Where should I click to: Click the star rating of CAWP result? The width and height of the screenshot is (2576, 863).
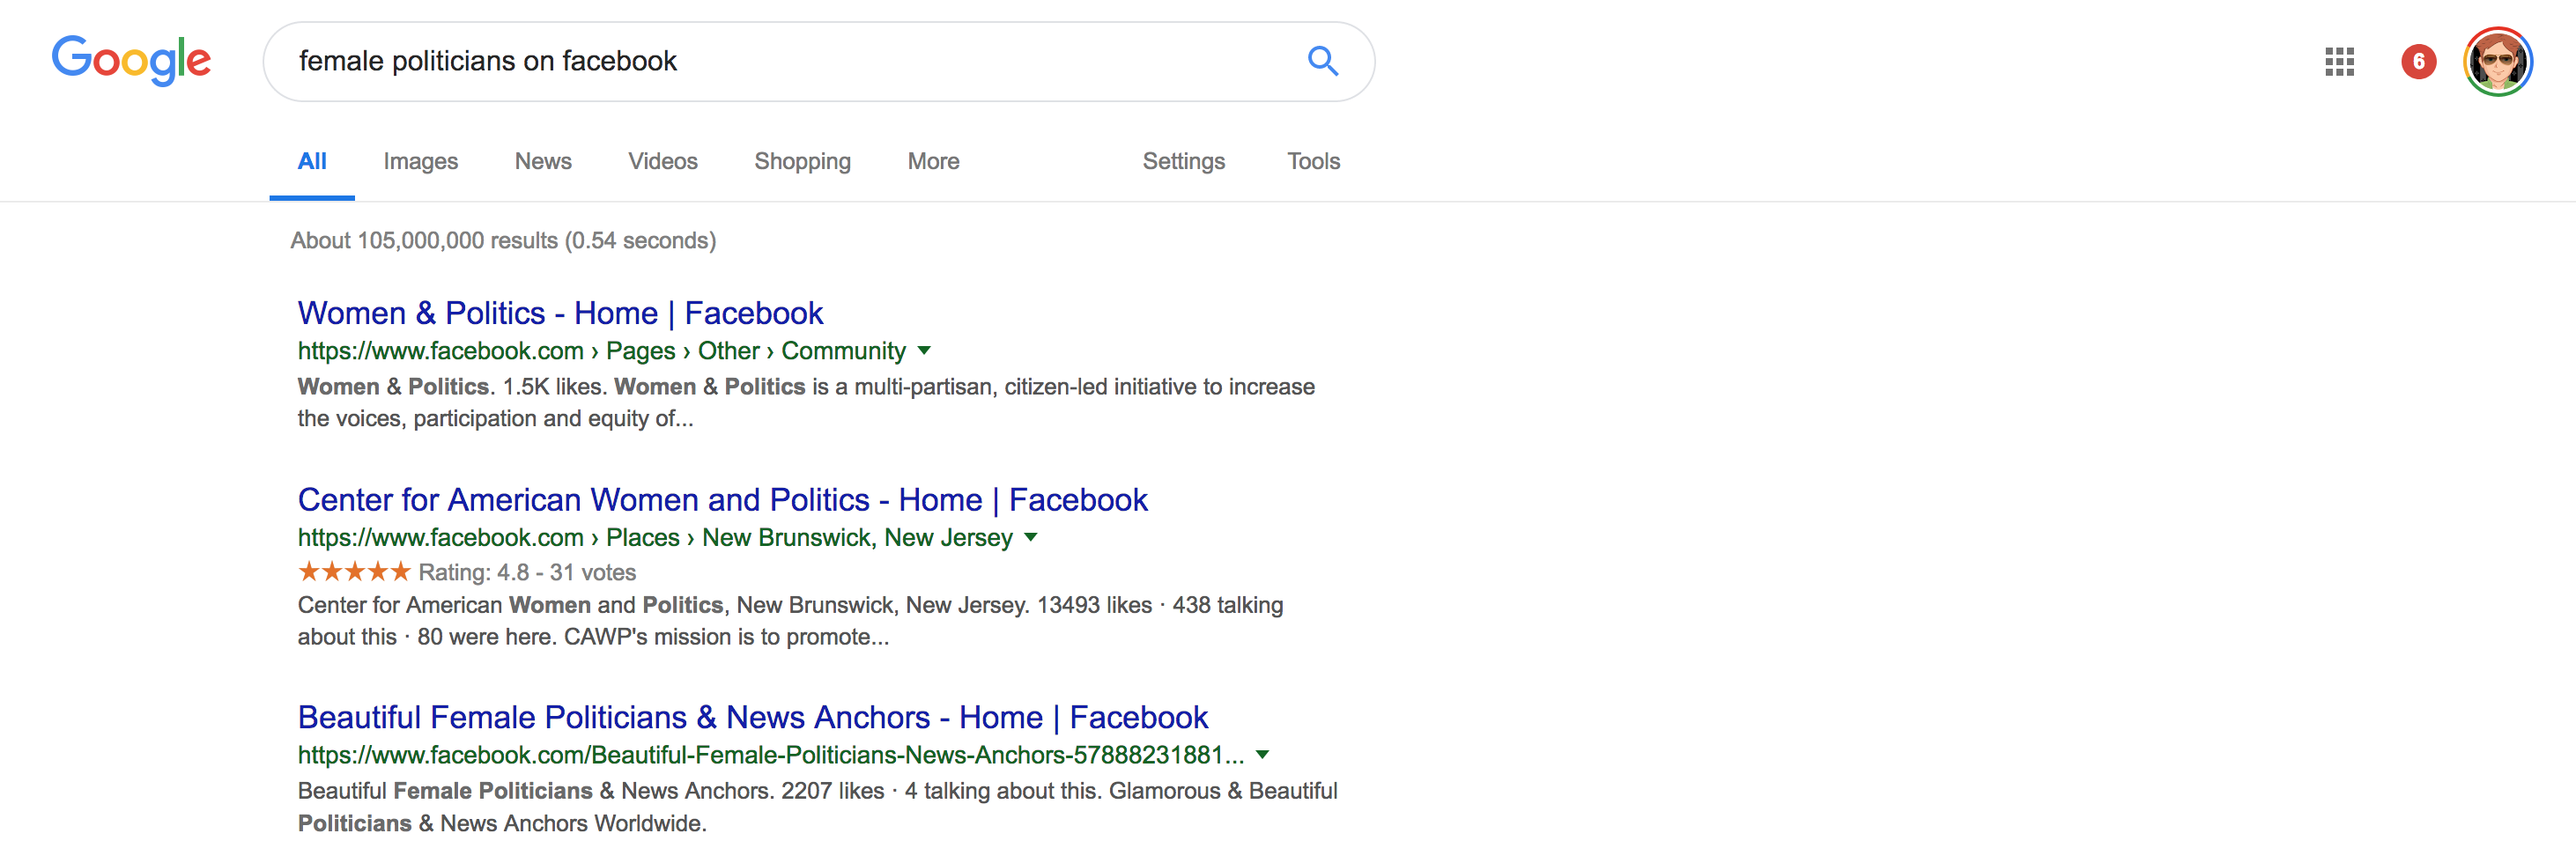(354, 571)
